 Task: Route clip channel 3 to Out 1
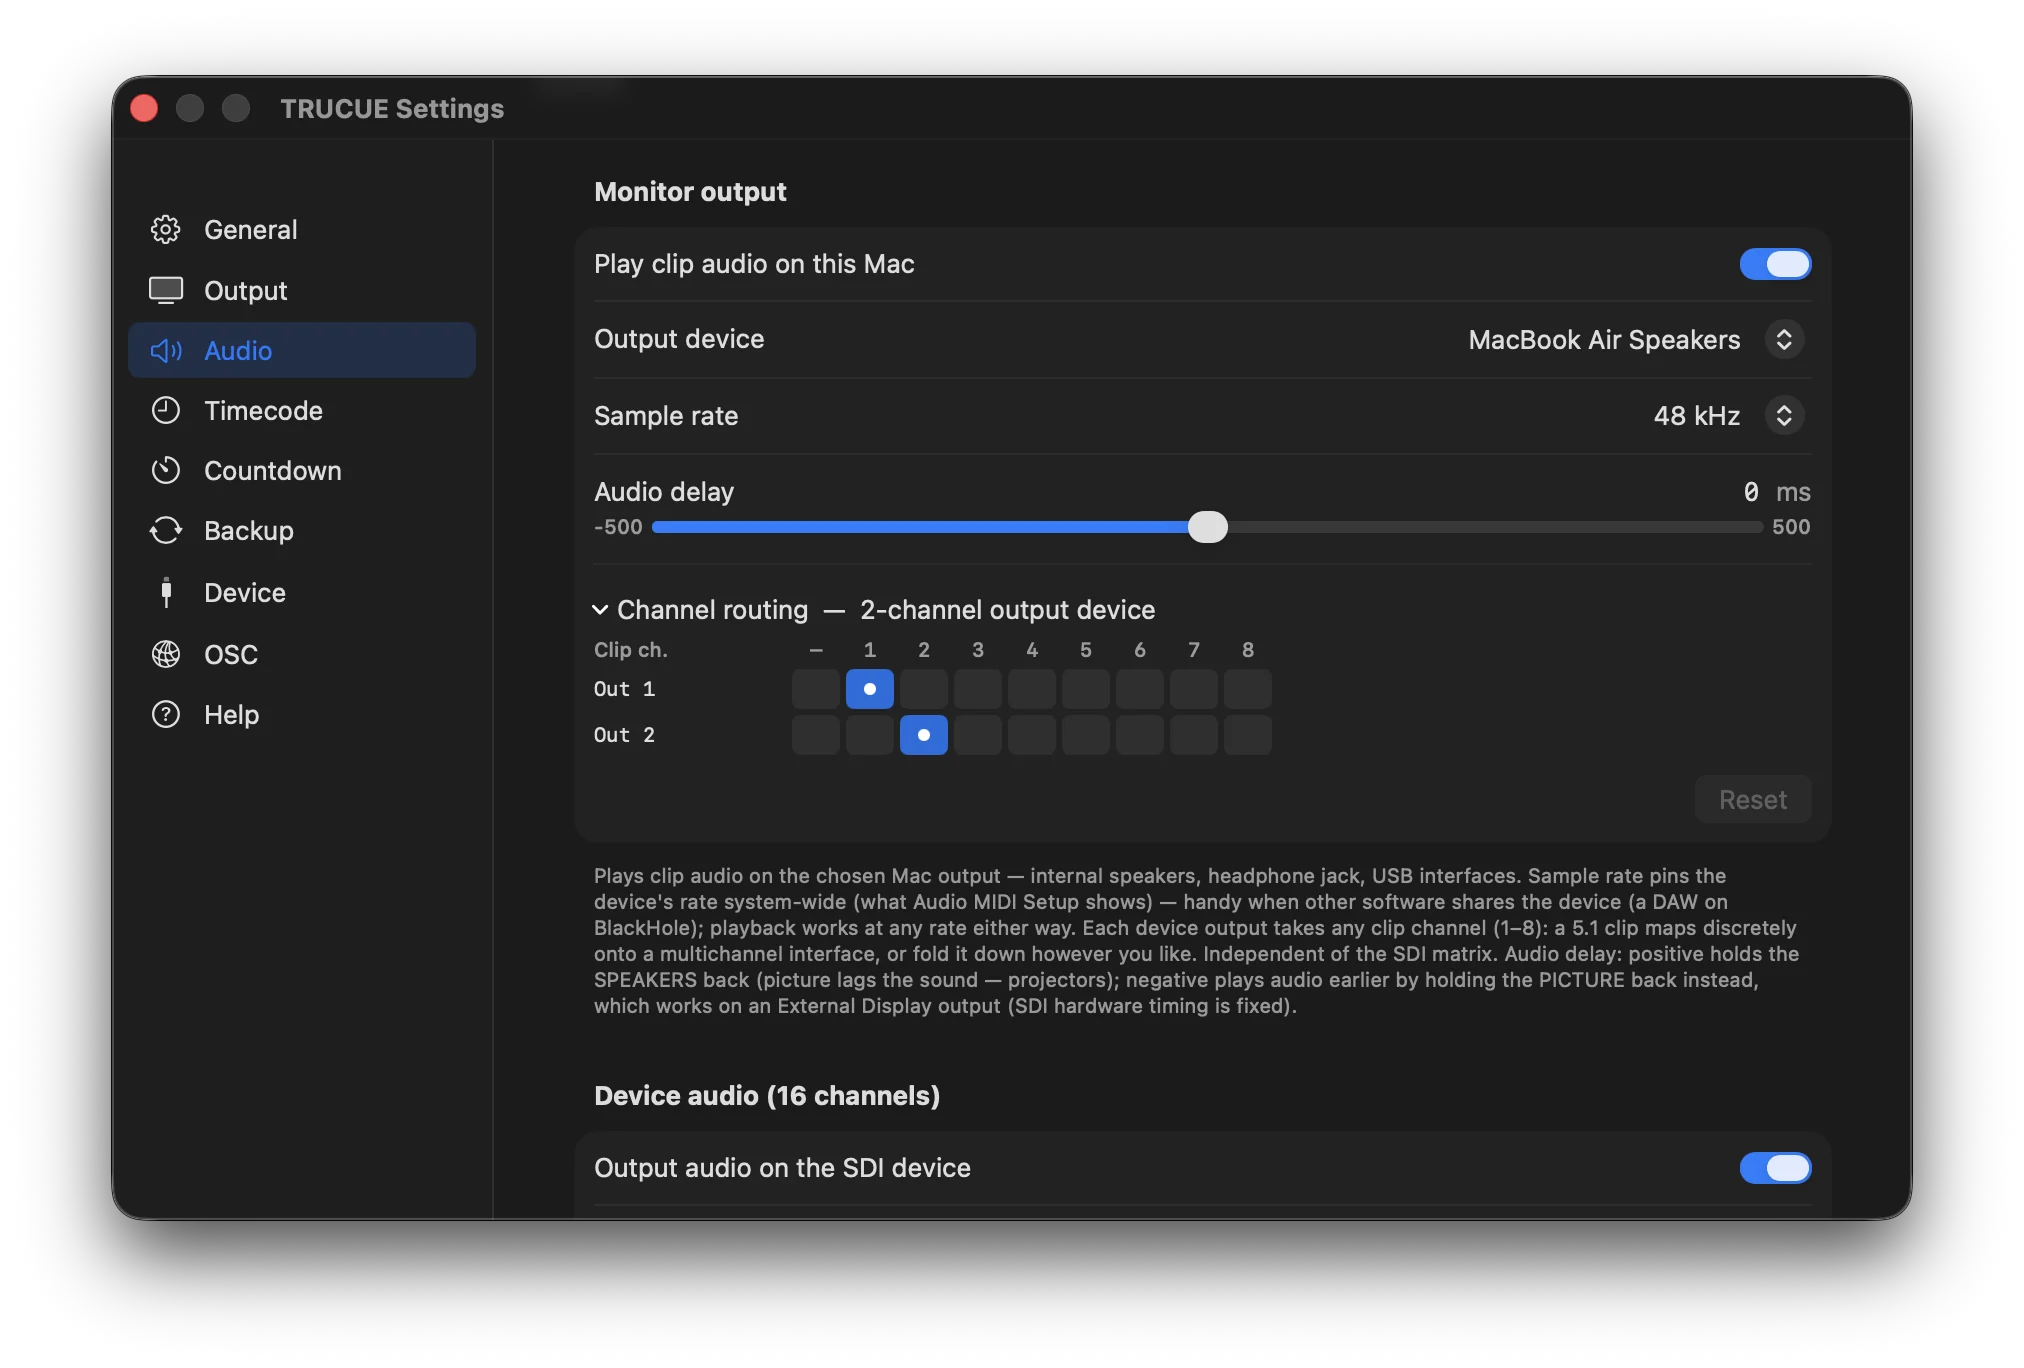point(978,689)
